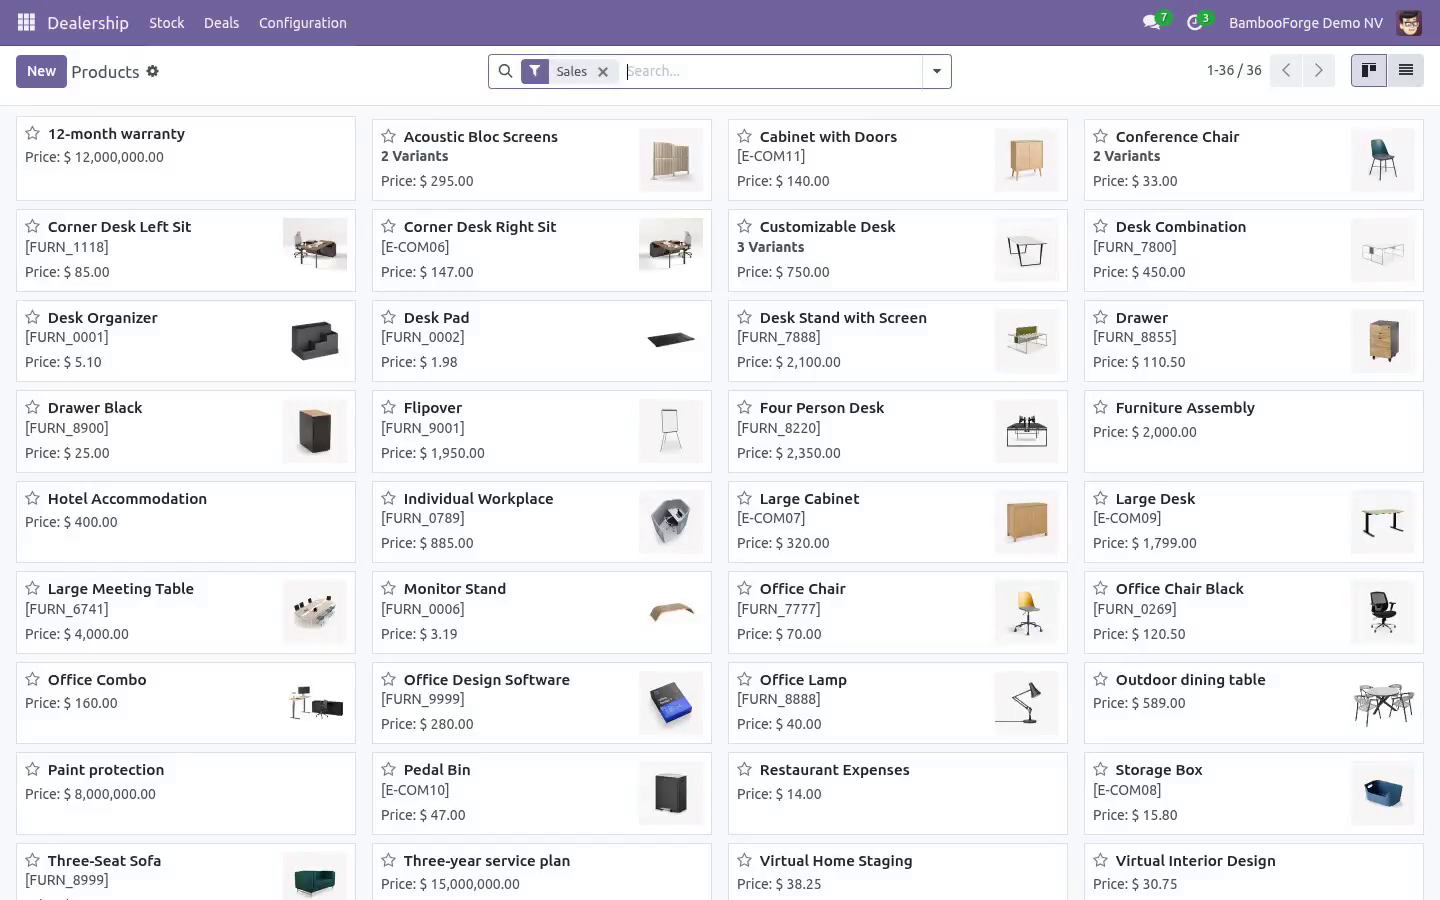
Task: Click the filter funnel icon in search
Action: (535, 71)
